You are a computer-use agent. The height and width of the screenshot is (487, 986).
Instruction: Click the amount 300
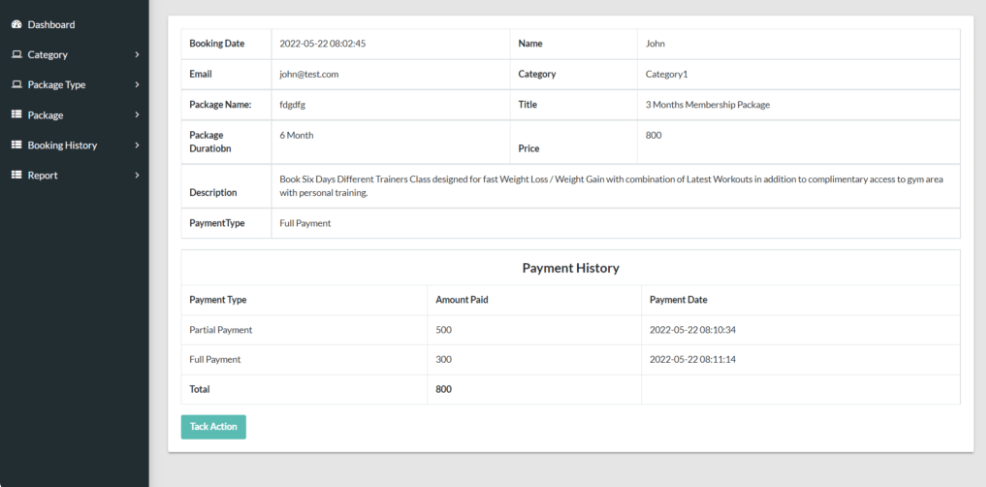coord(443,360)
